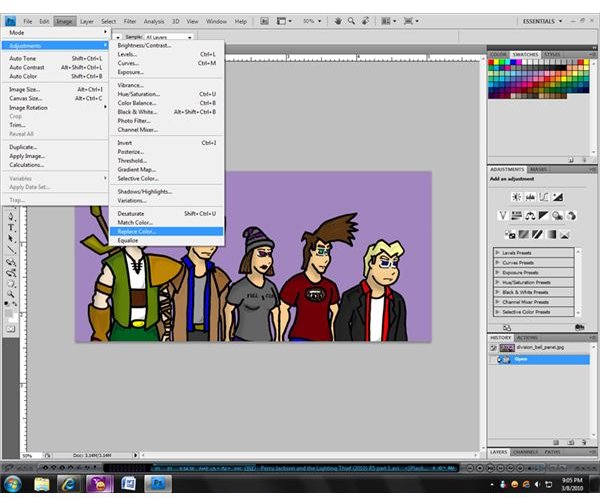The height and width of the screenshot is (498, 600).
Task: Open the Mode submenu in Image menu
Action: pos(55,33)
